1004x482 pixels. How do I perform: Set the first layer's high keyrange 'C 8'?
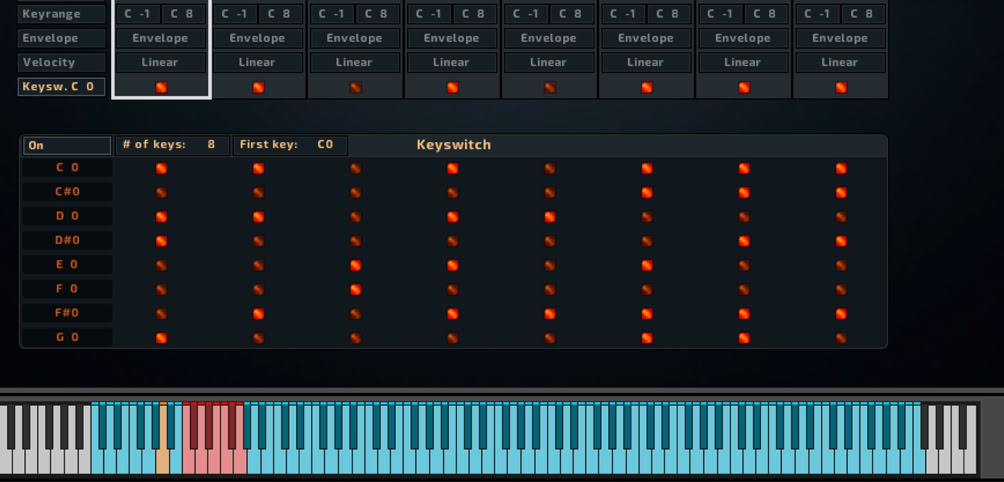click(183, 13)
